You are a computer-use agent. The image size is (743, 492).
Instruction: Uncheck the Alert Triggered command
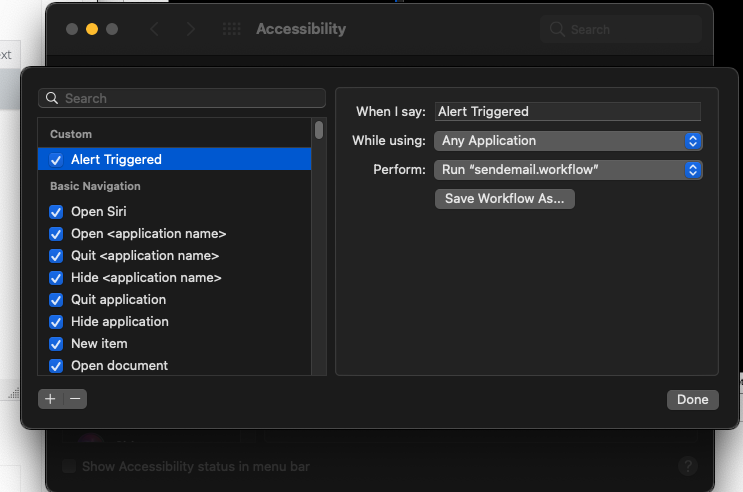(57, 159)
